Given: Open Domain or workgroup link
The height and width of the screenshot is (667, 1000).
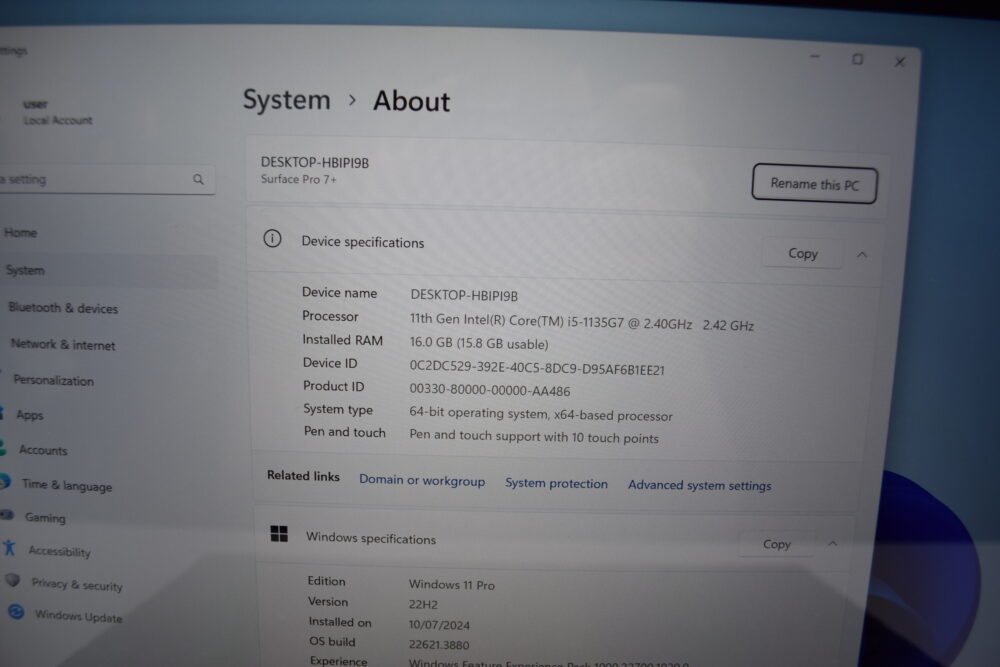Looking at the screenshot, I should point(422,480).
